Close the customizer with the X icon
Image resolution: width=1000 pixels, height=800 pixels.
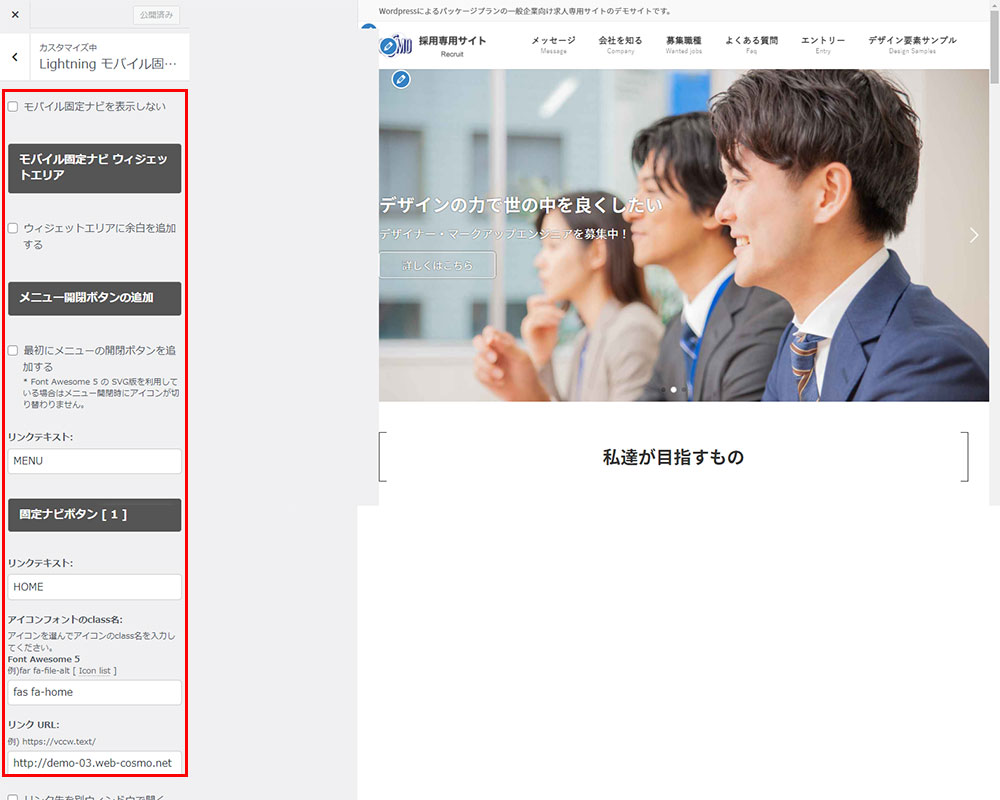15,15
